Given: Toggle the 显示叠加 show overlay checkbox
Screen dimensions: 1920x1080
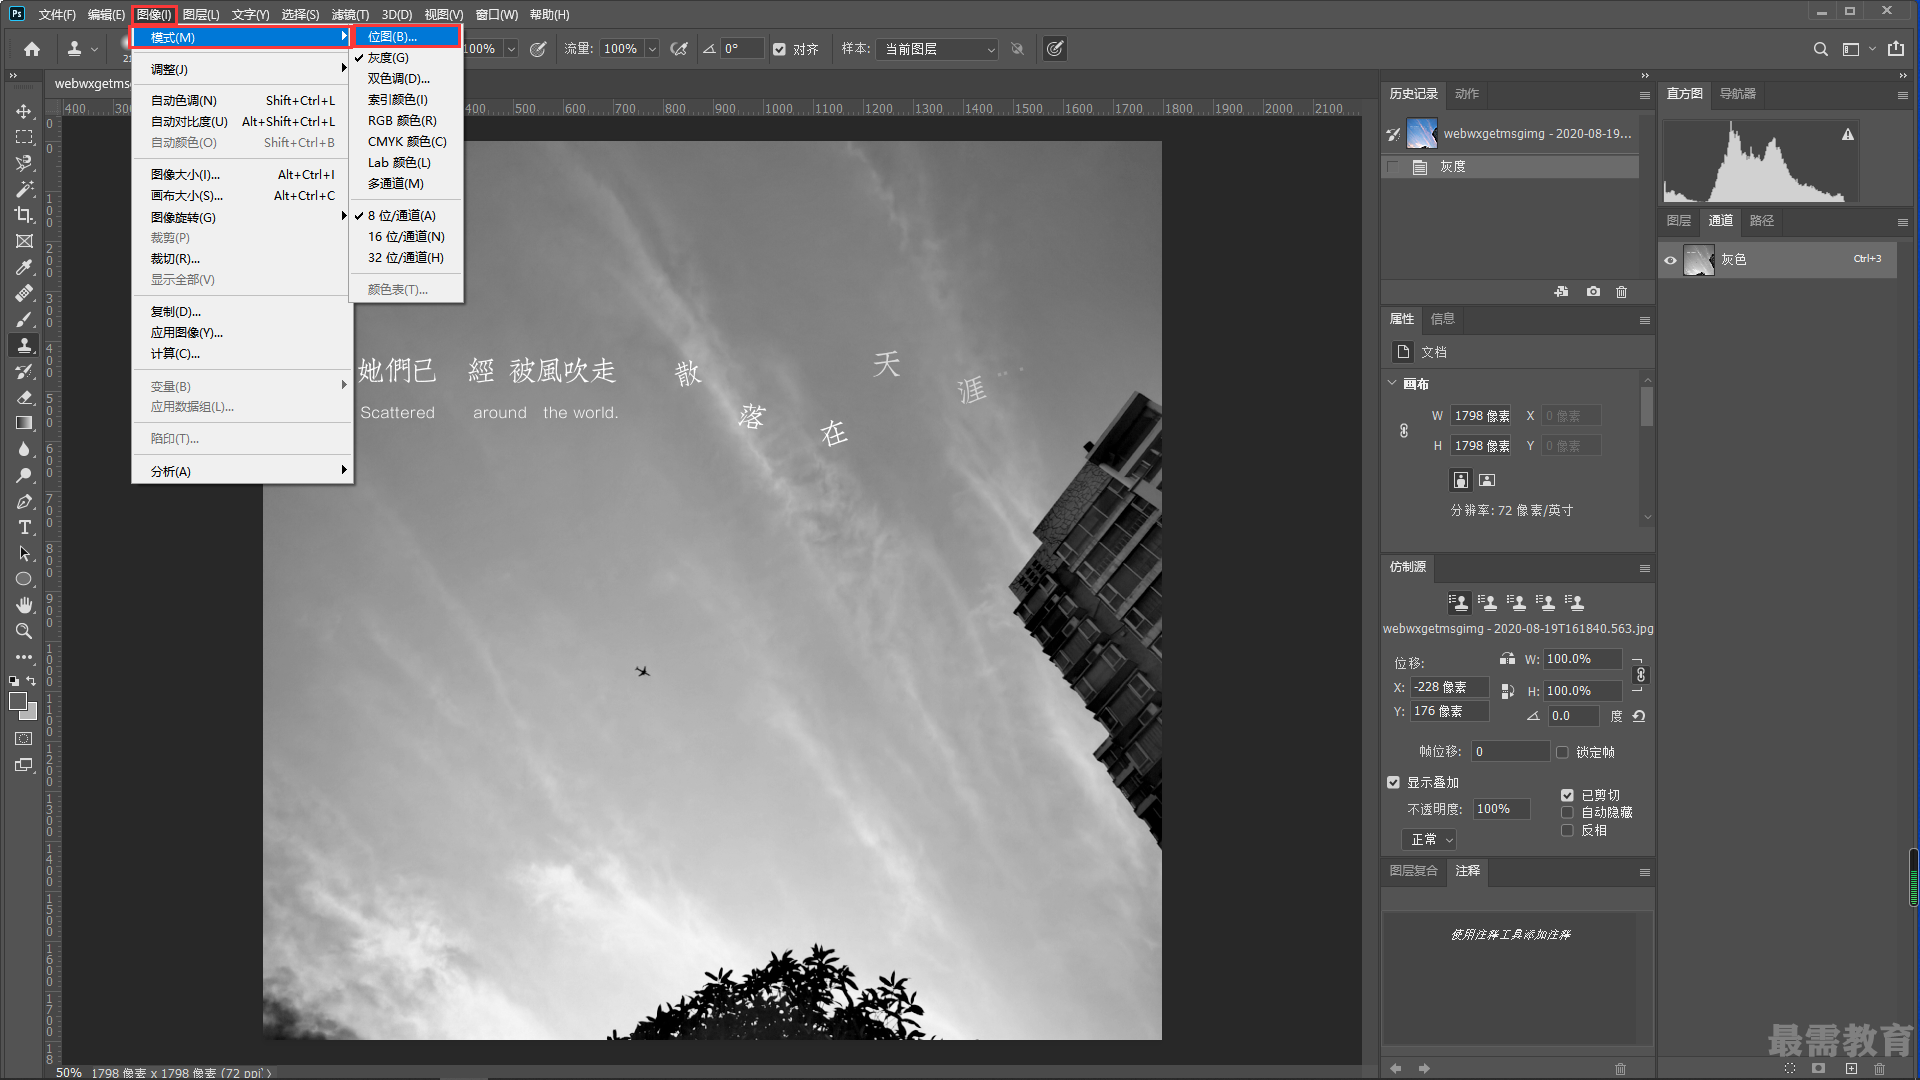Looking at the screenshot, I should (x=1393, y=782).
